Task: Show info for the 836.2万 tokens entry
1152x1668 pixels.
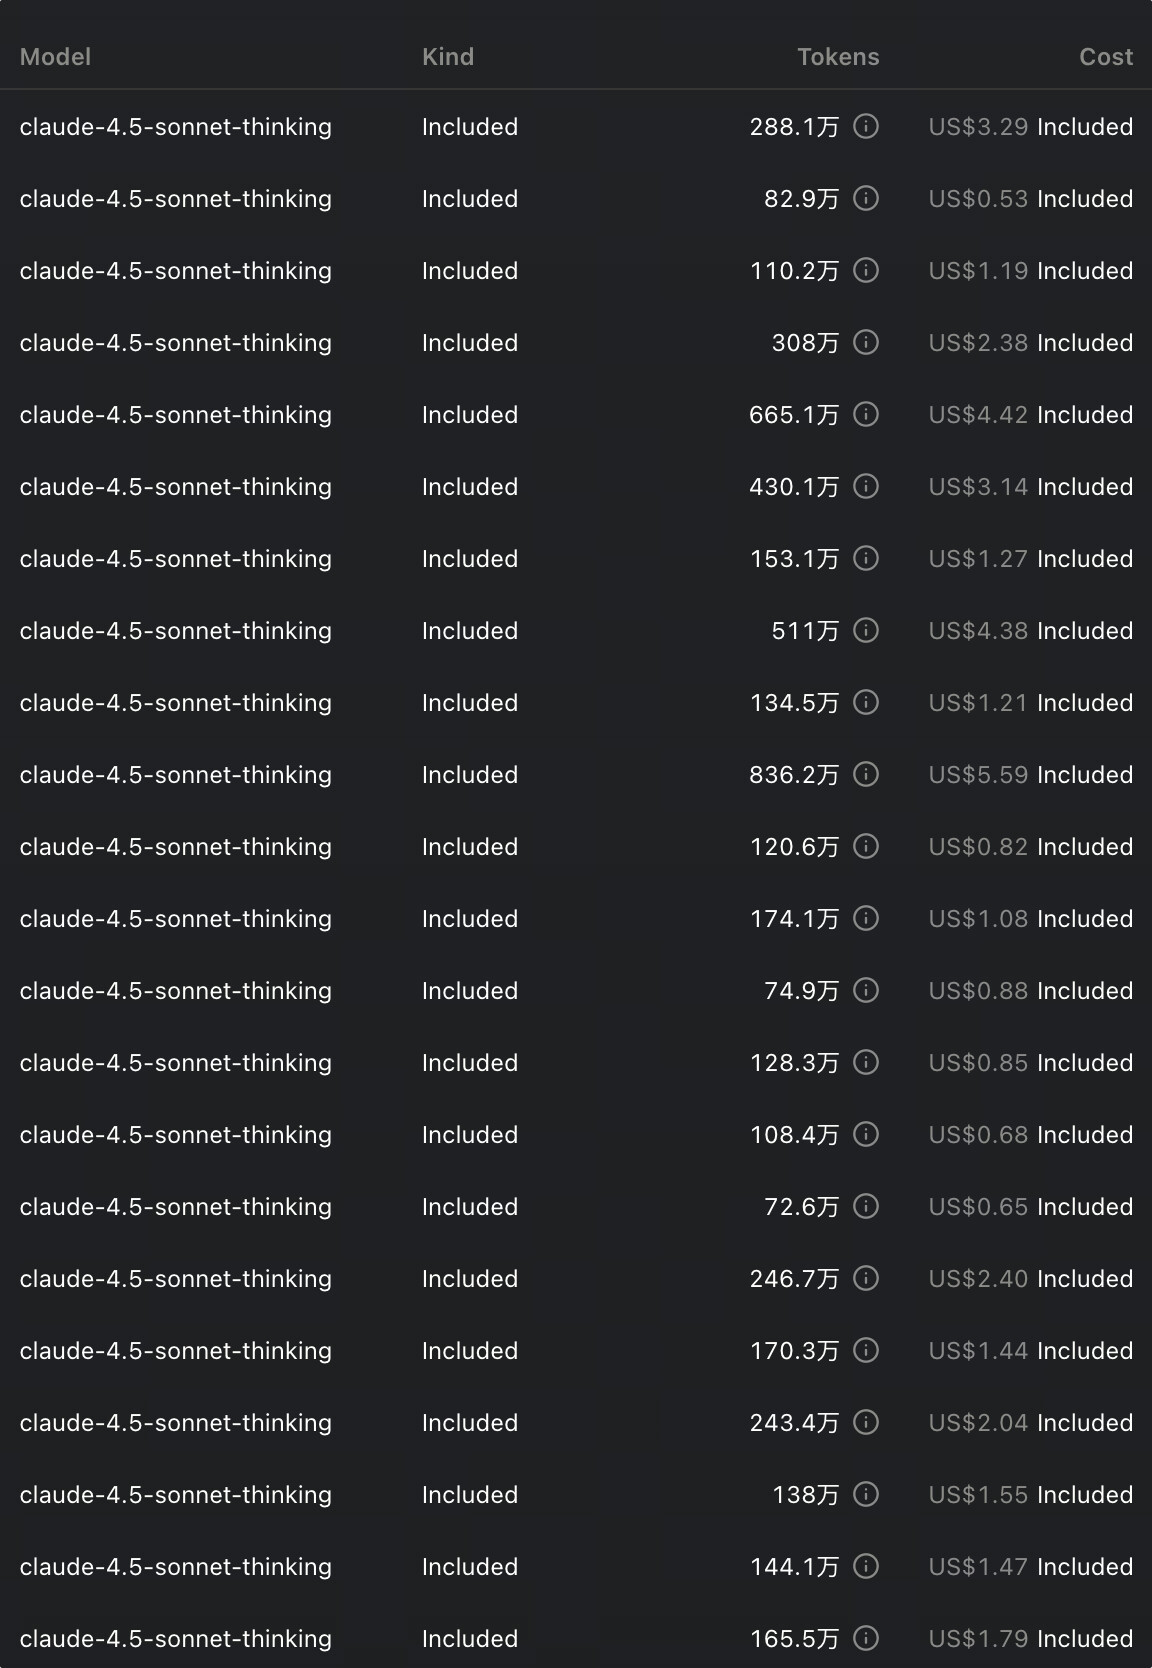Action: click(x=866, y=774)
